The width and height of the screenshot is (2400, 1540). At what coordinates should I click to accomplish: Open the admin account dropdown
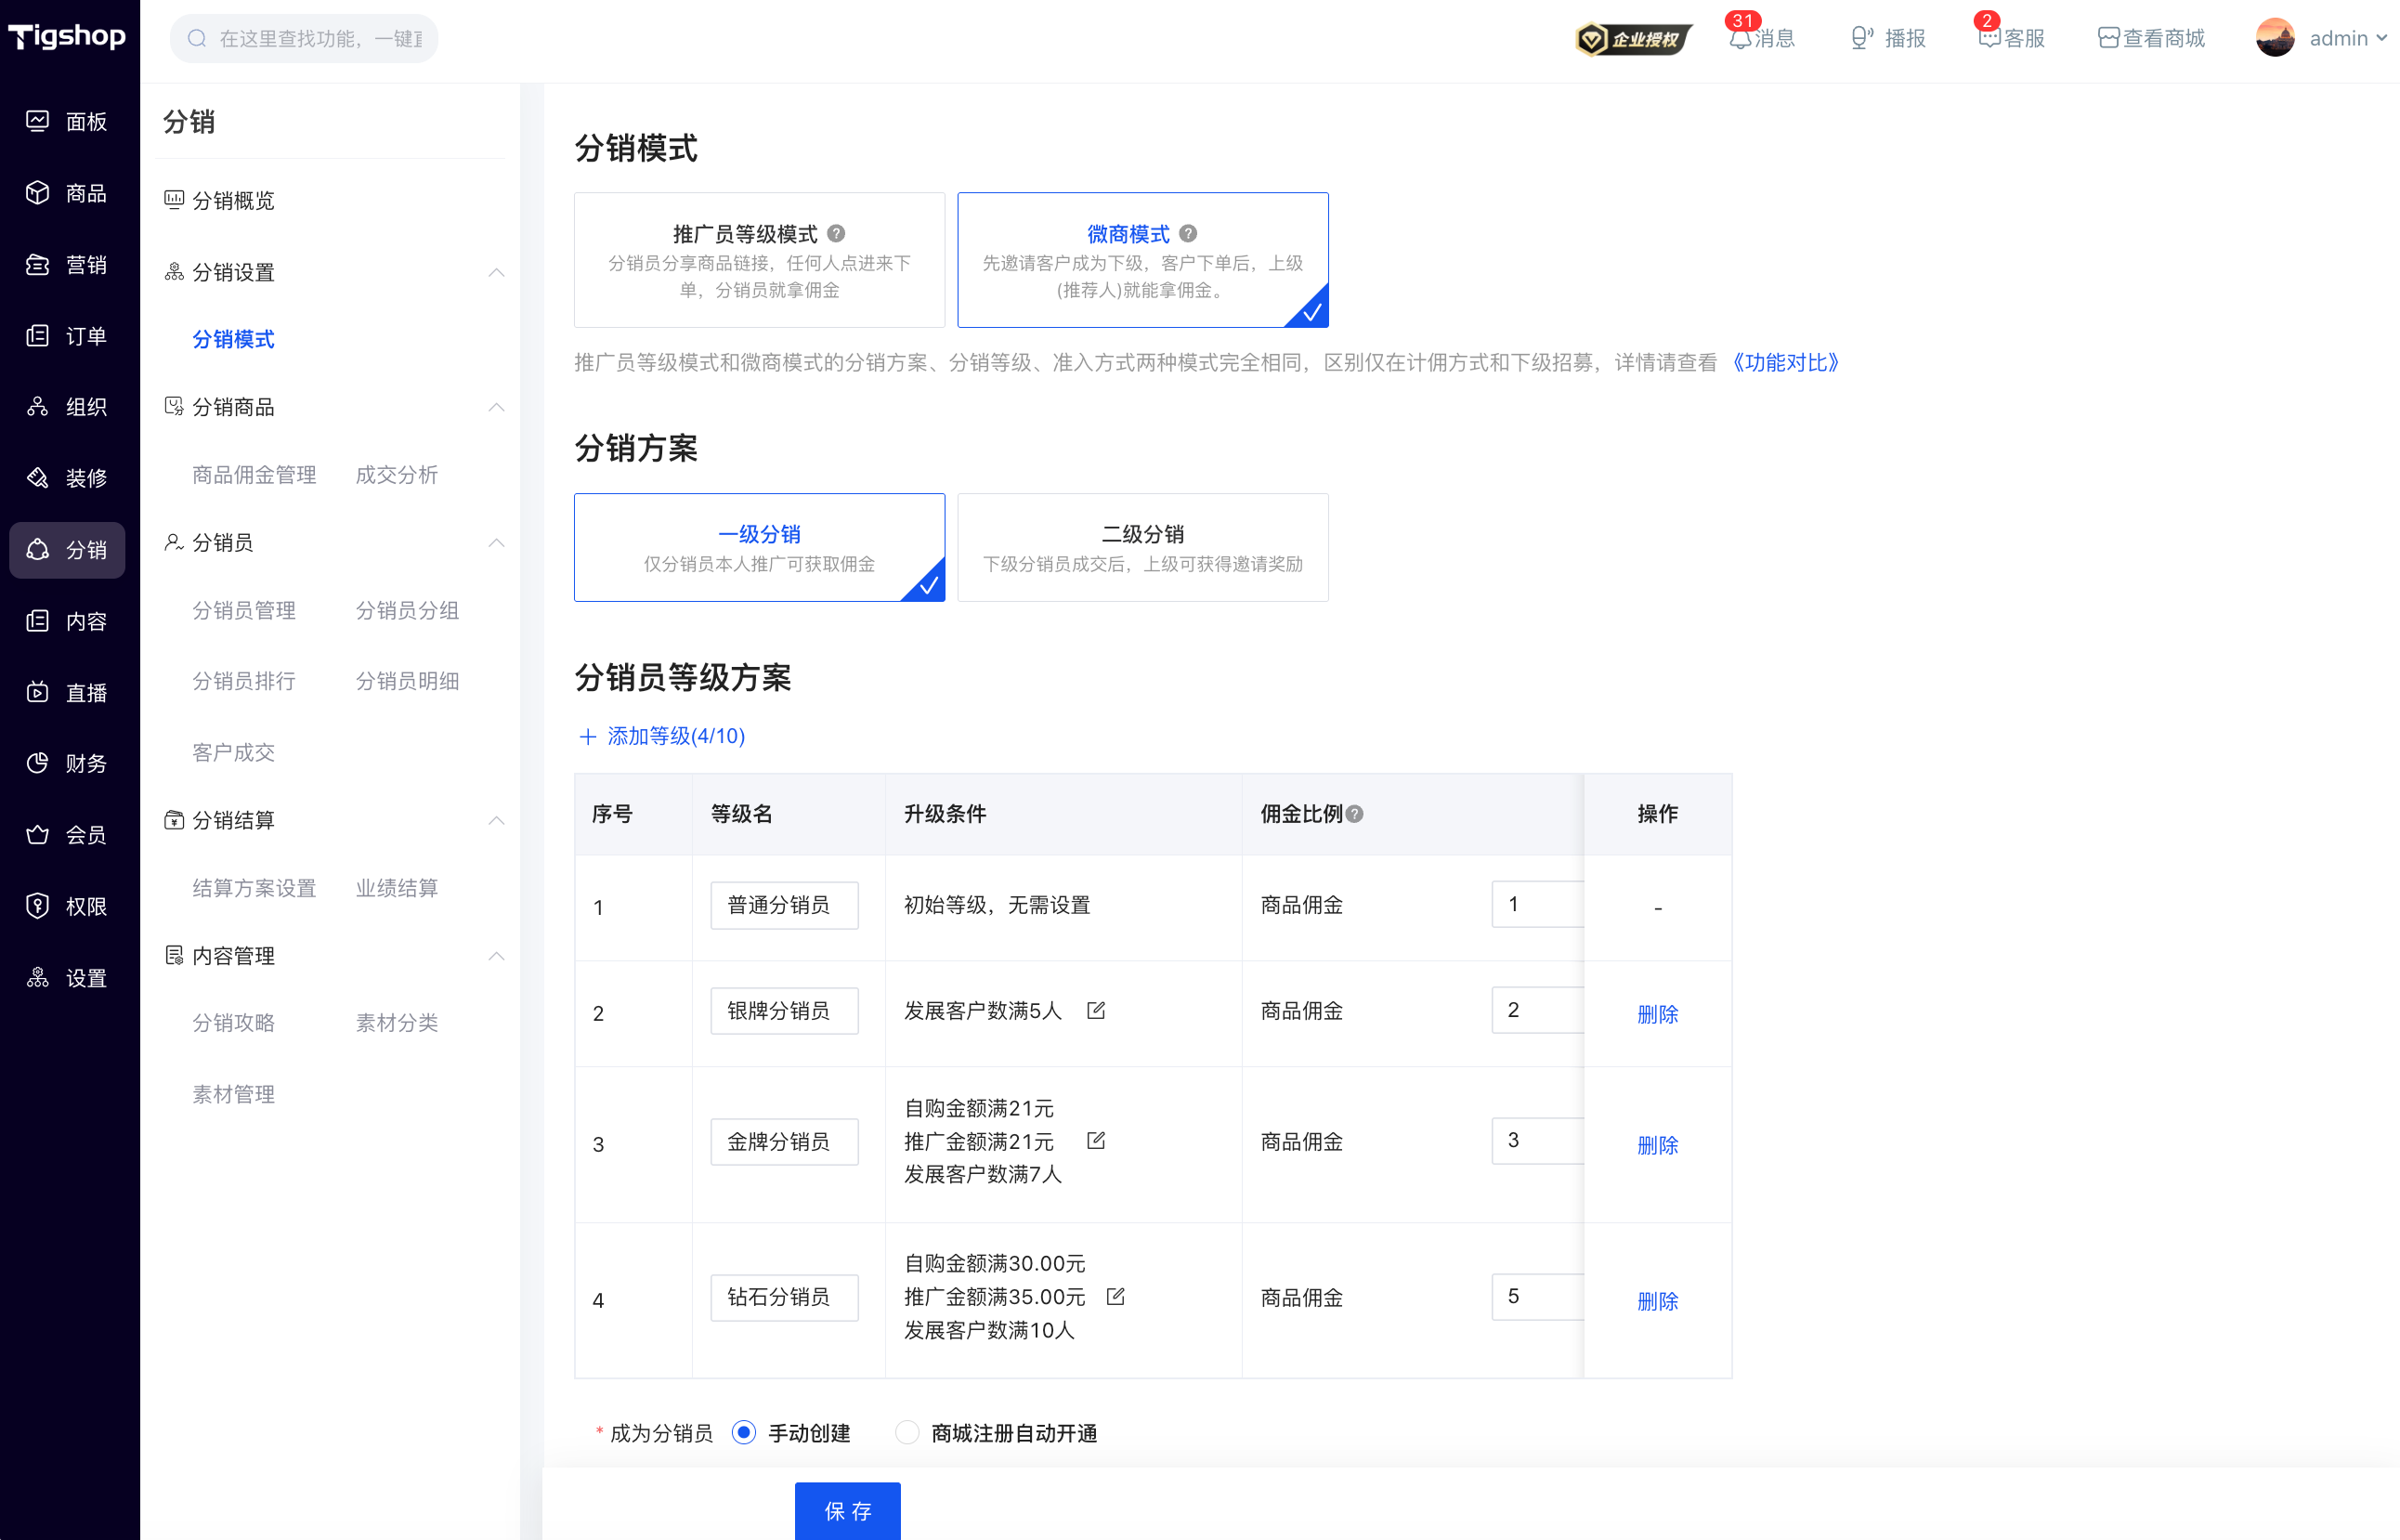(x=2322, y=38)
